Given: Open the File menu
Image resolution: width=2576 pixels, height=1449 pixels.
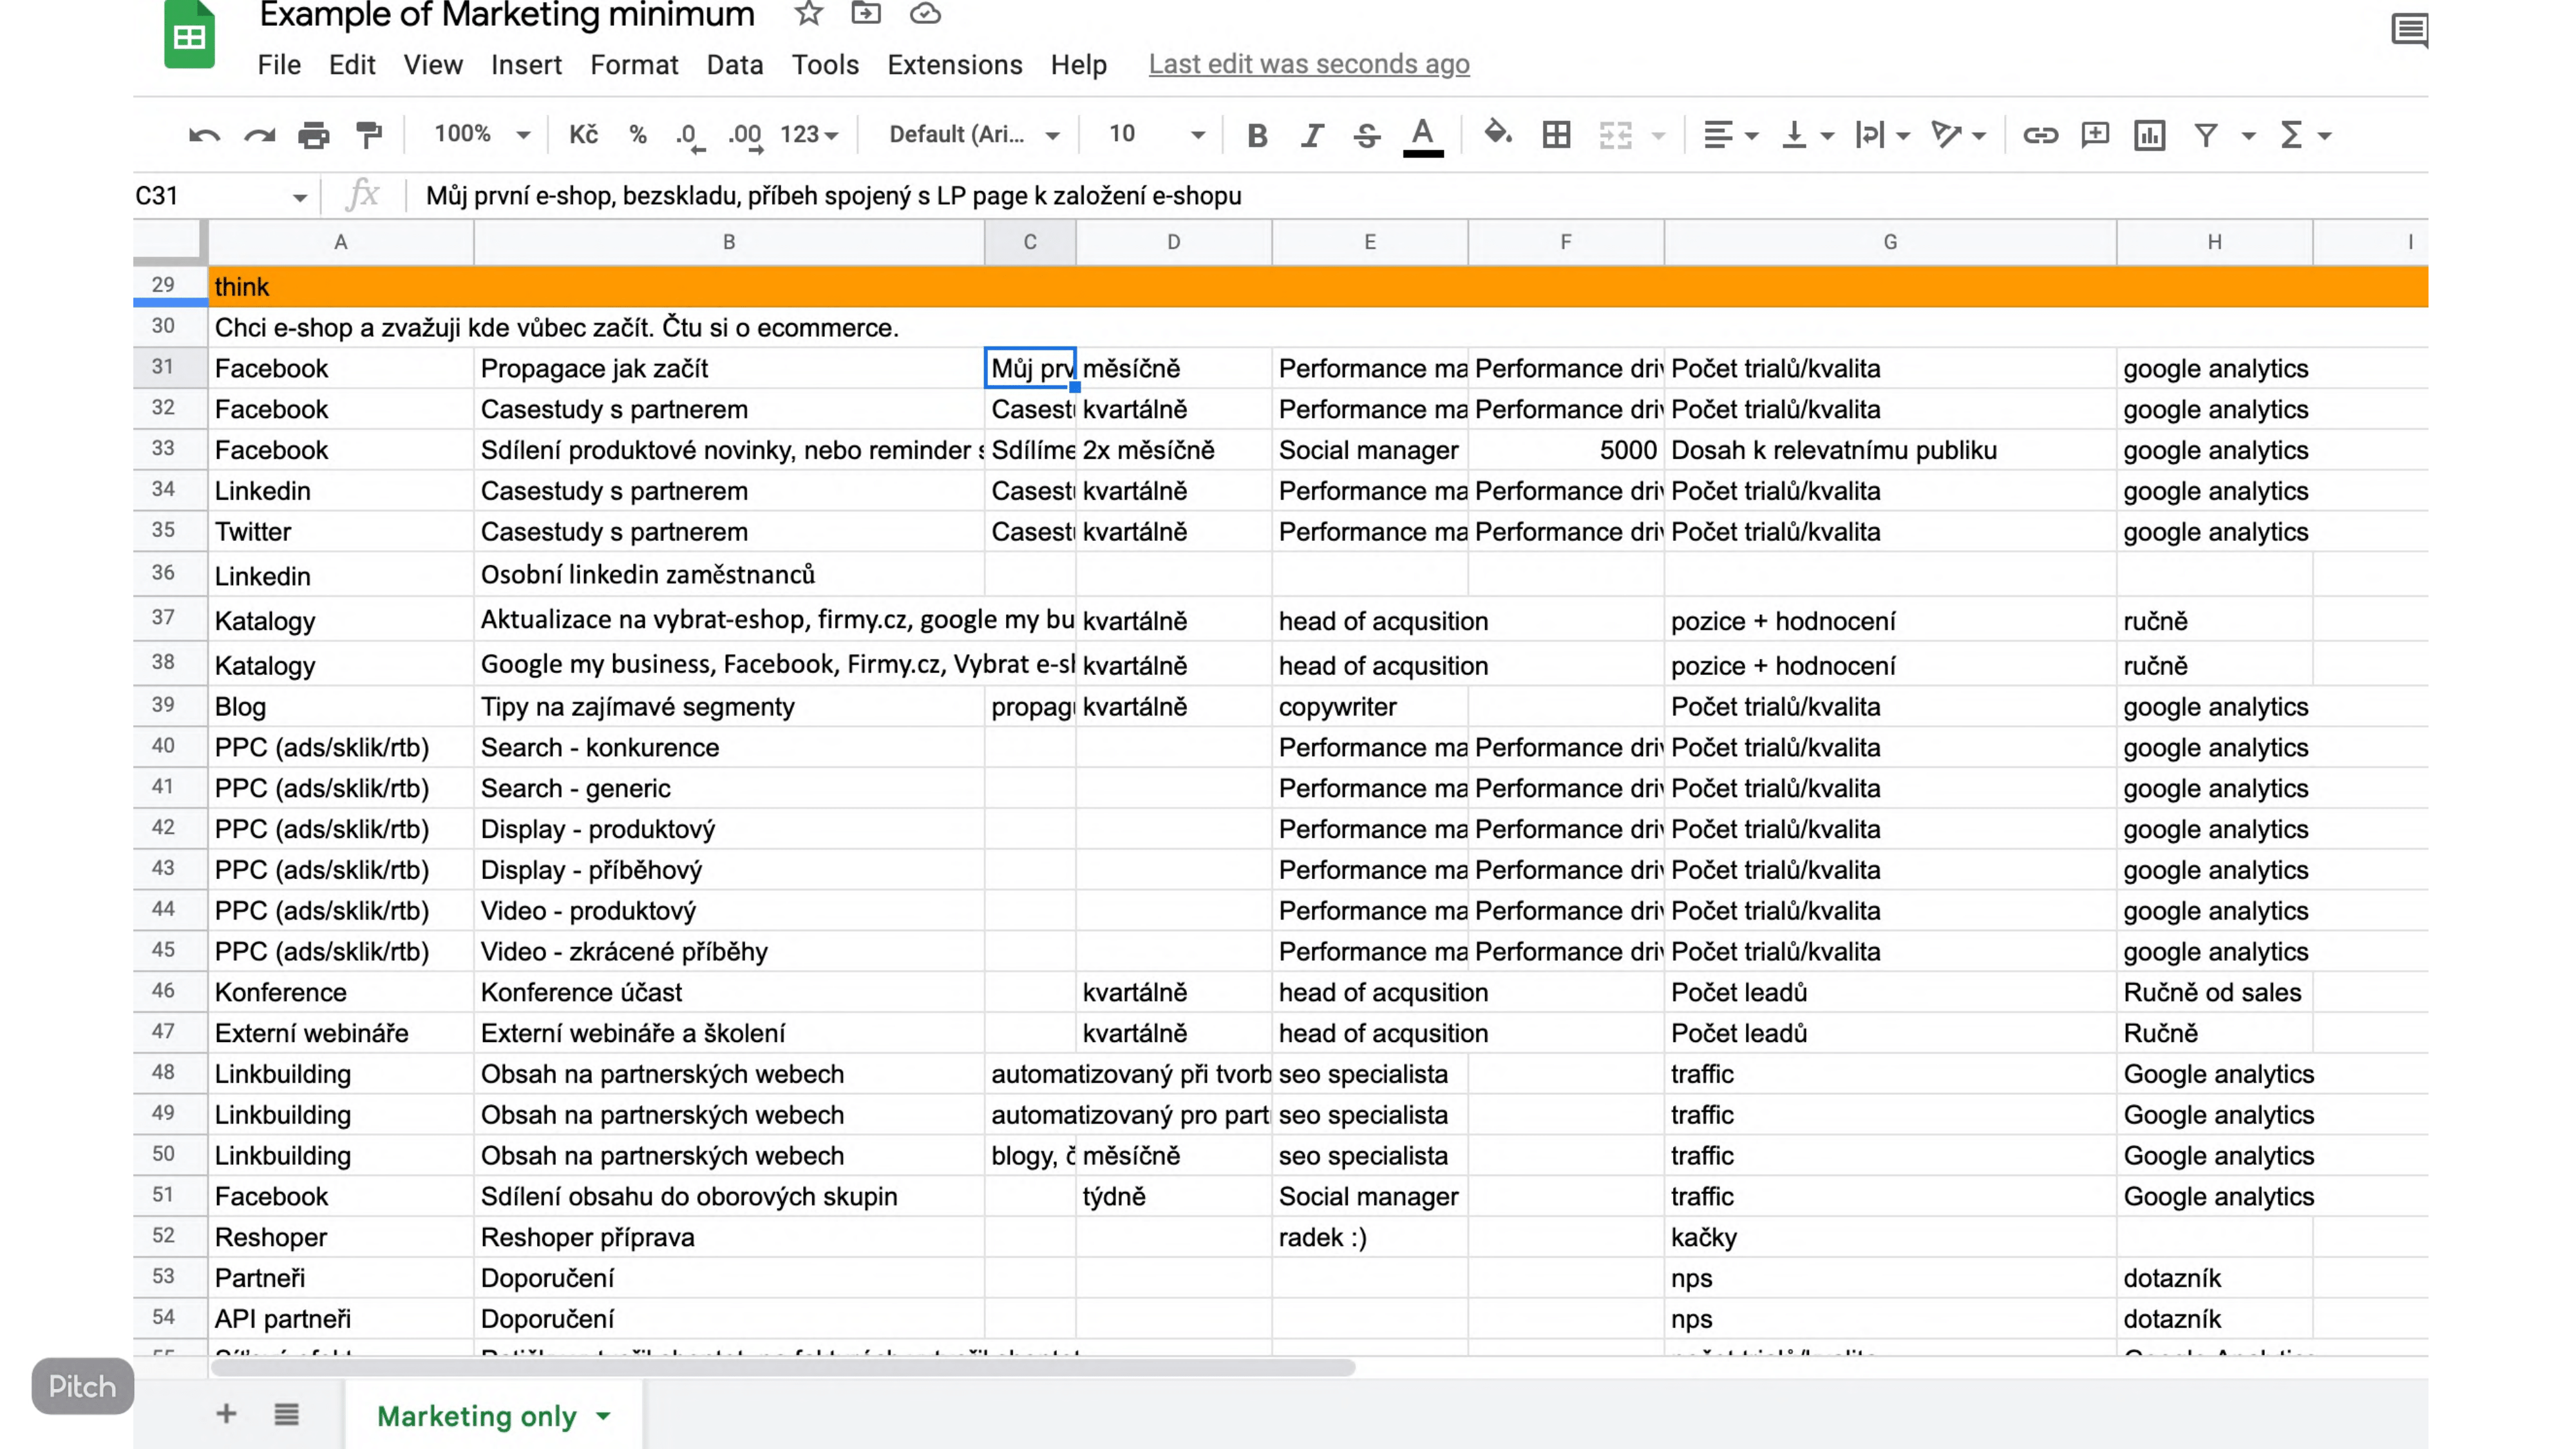Looking at the screenshot, I should [279, 65].
